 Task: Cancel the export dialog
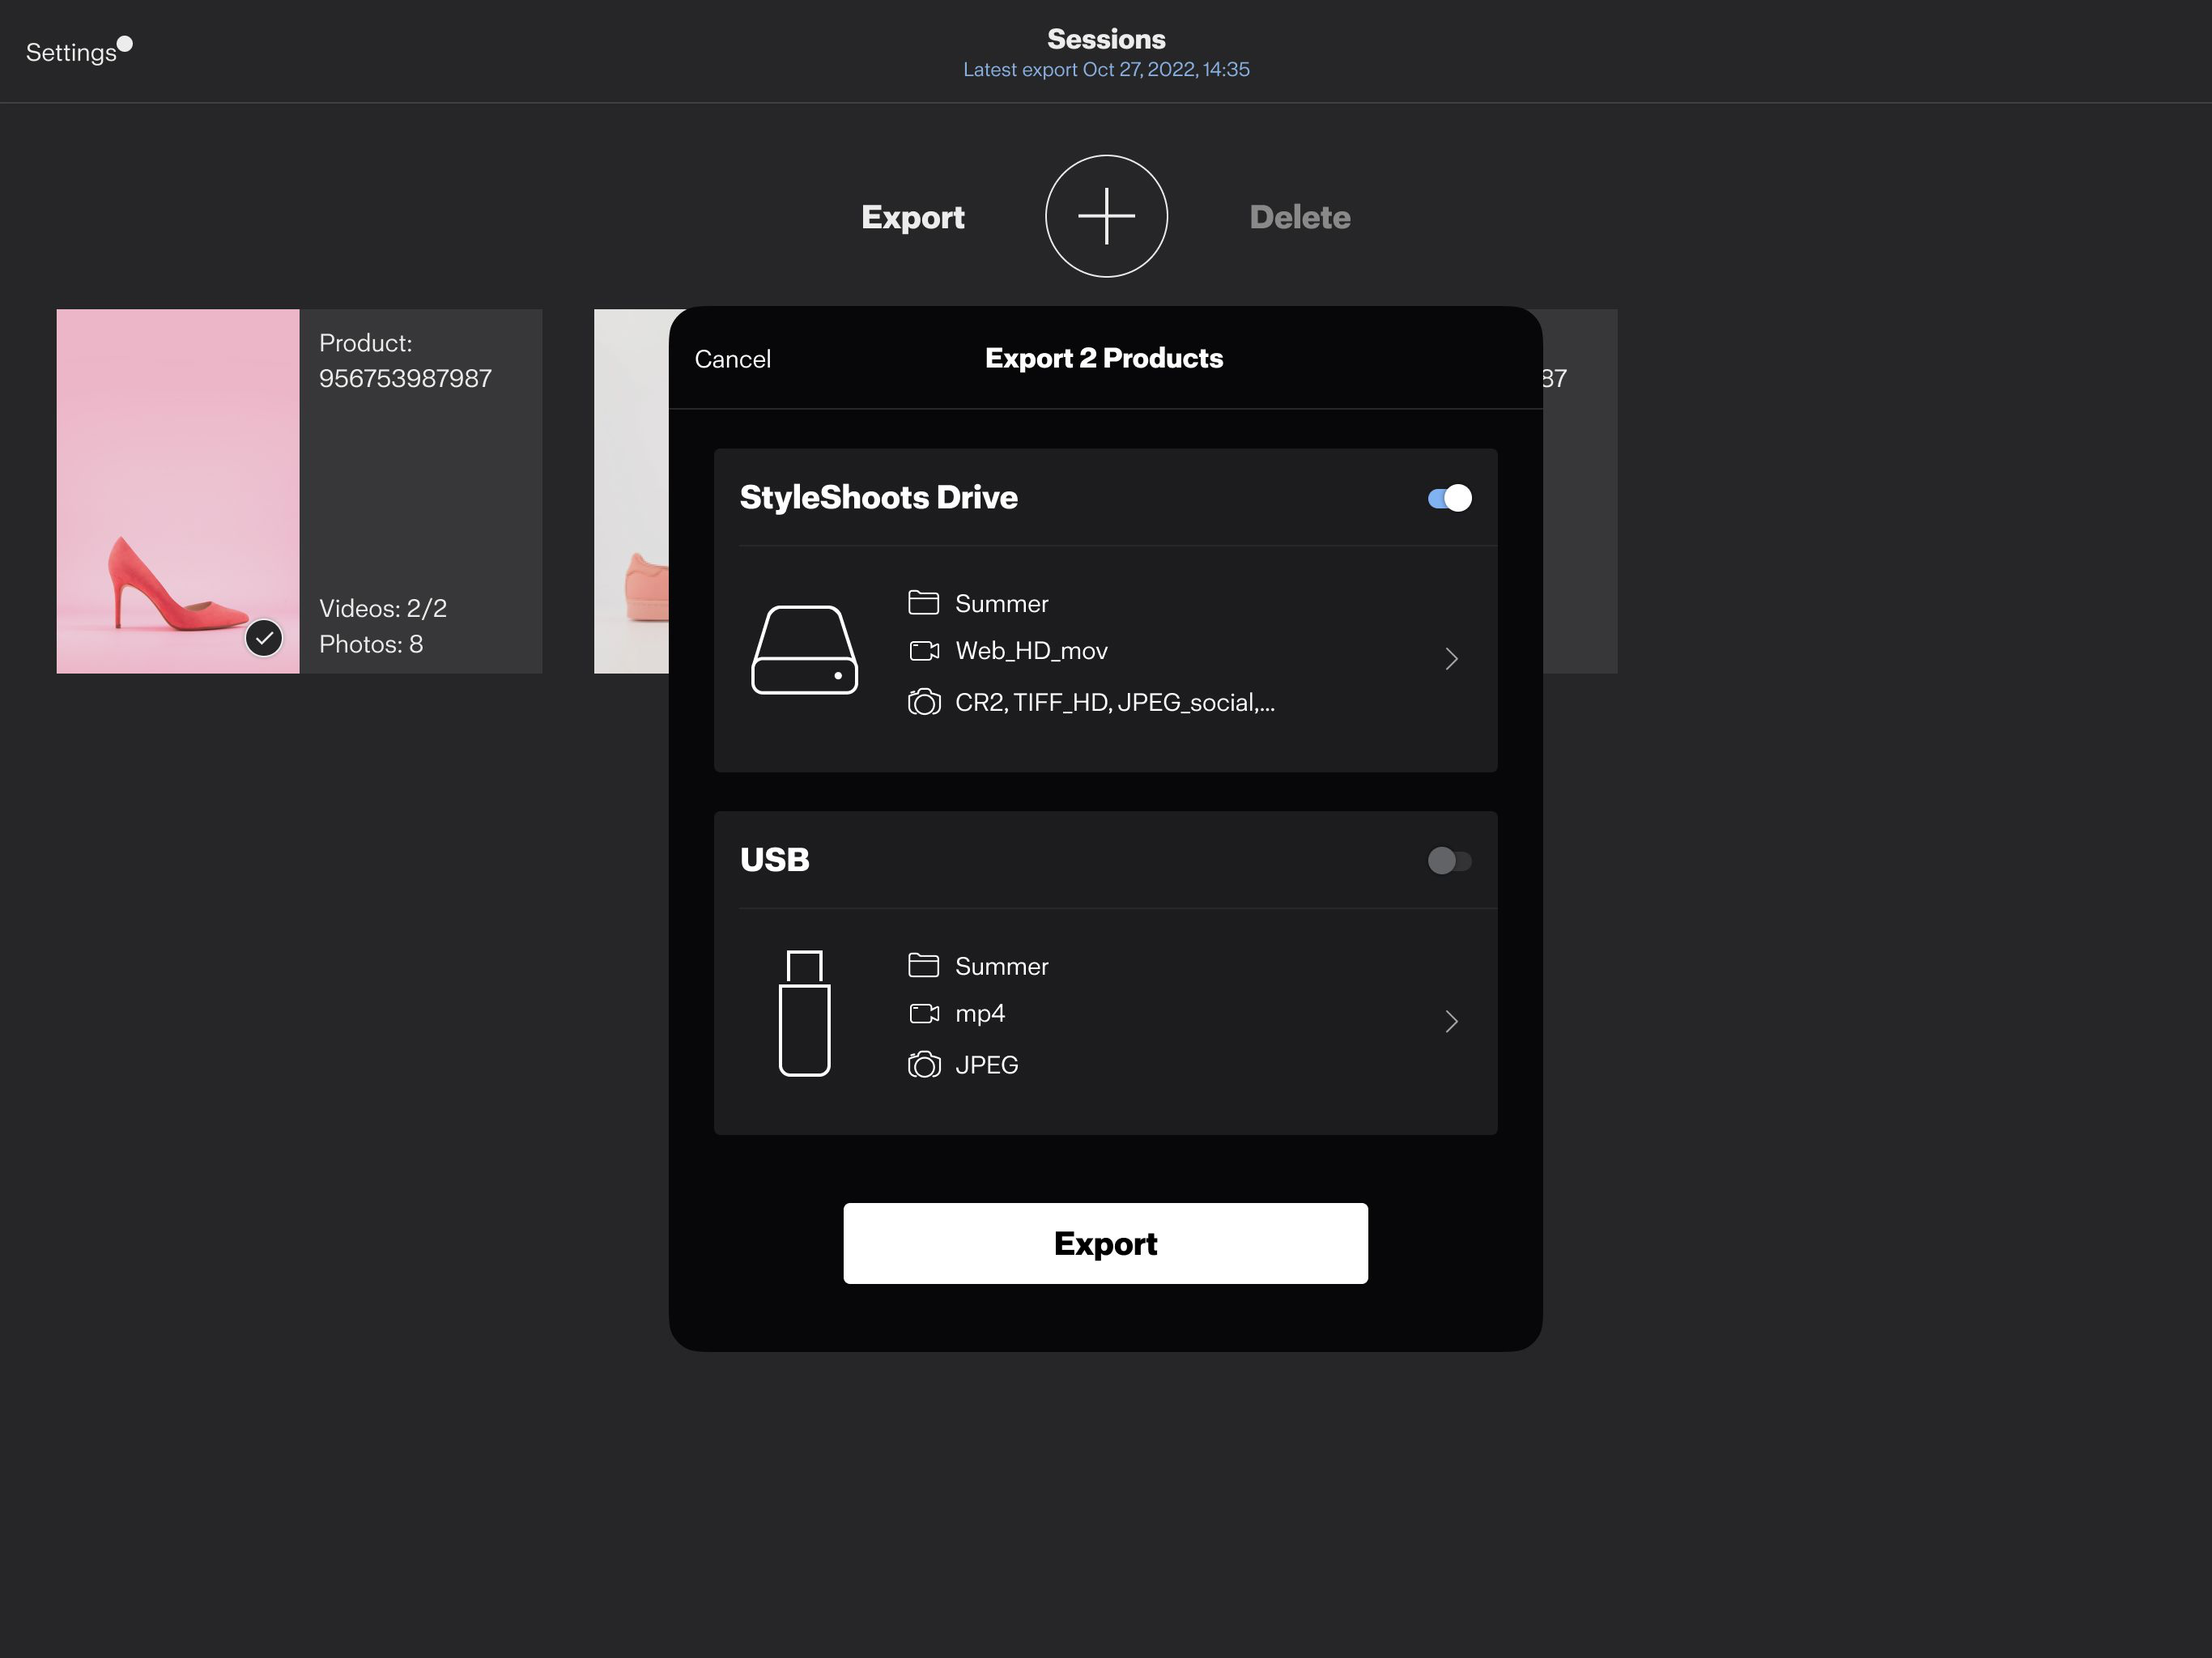[732, 359]
